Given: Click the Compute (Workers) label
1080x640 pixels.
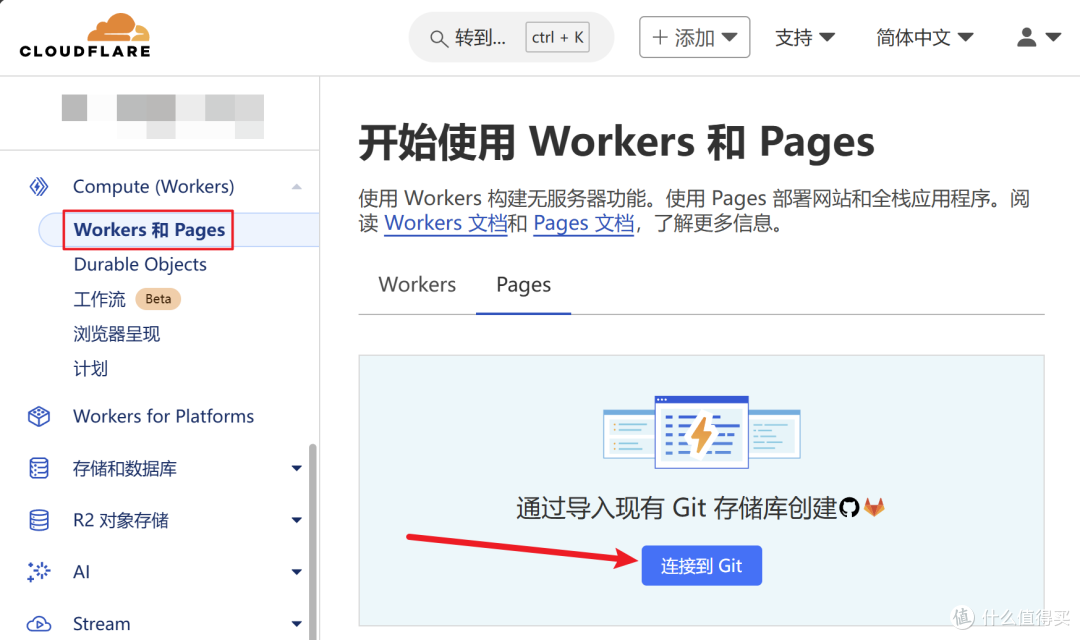Looking at the screenshot, I should tap(154, 187).
